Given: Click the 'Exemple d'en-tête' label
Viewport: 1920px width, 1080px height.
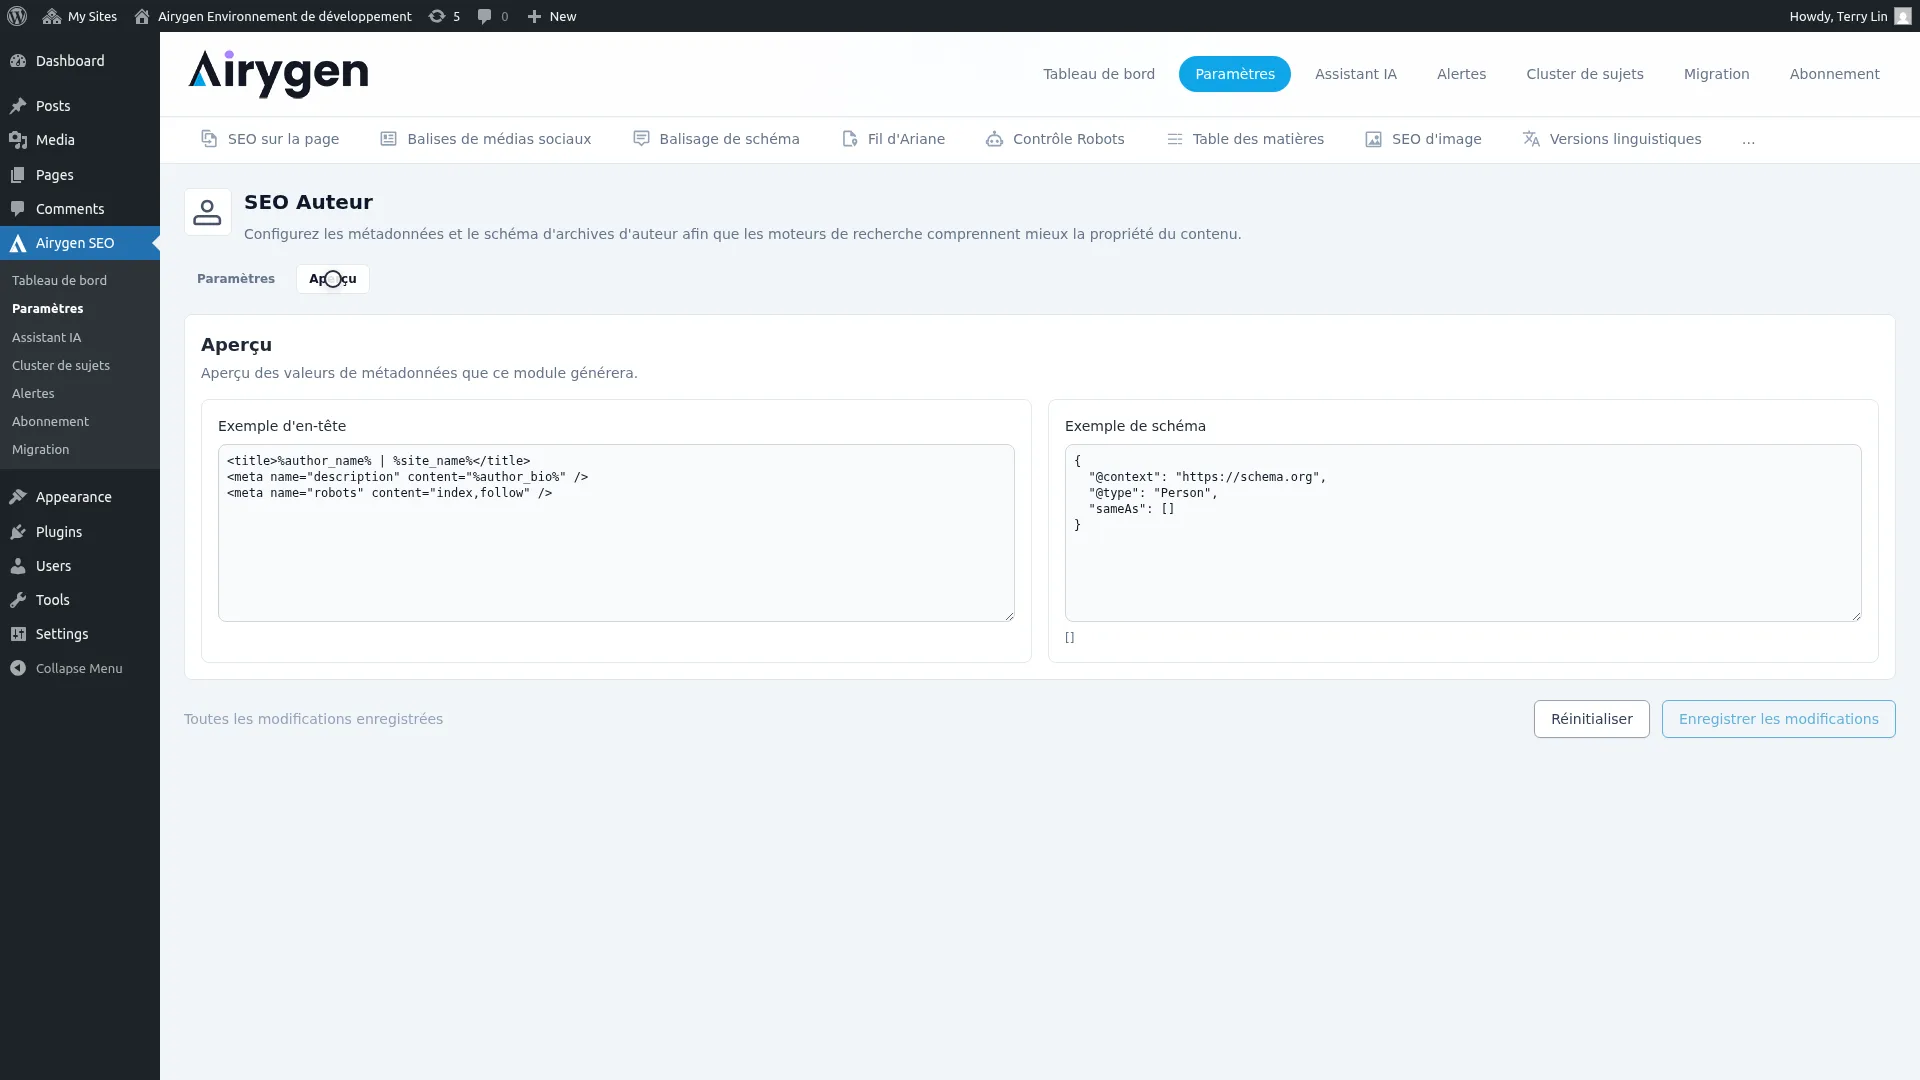Looking at the screenshot, I should pyautogui.click(x=282, y=426).
